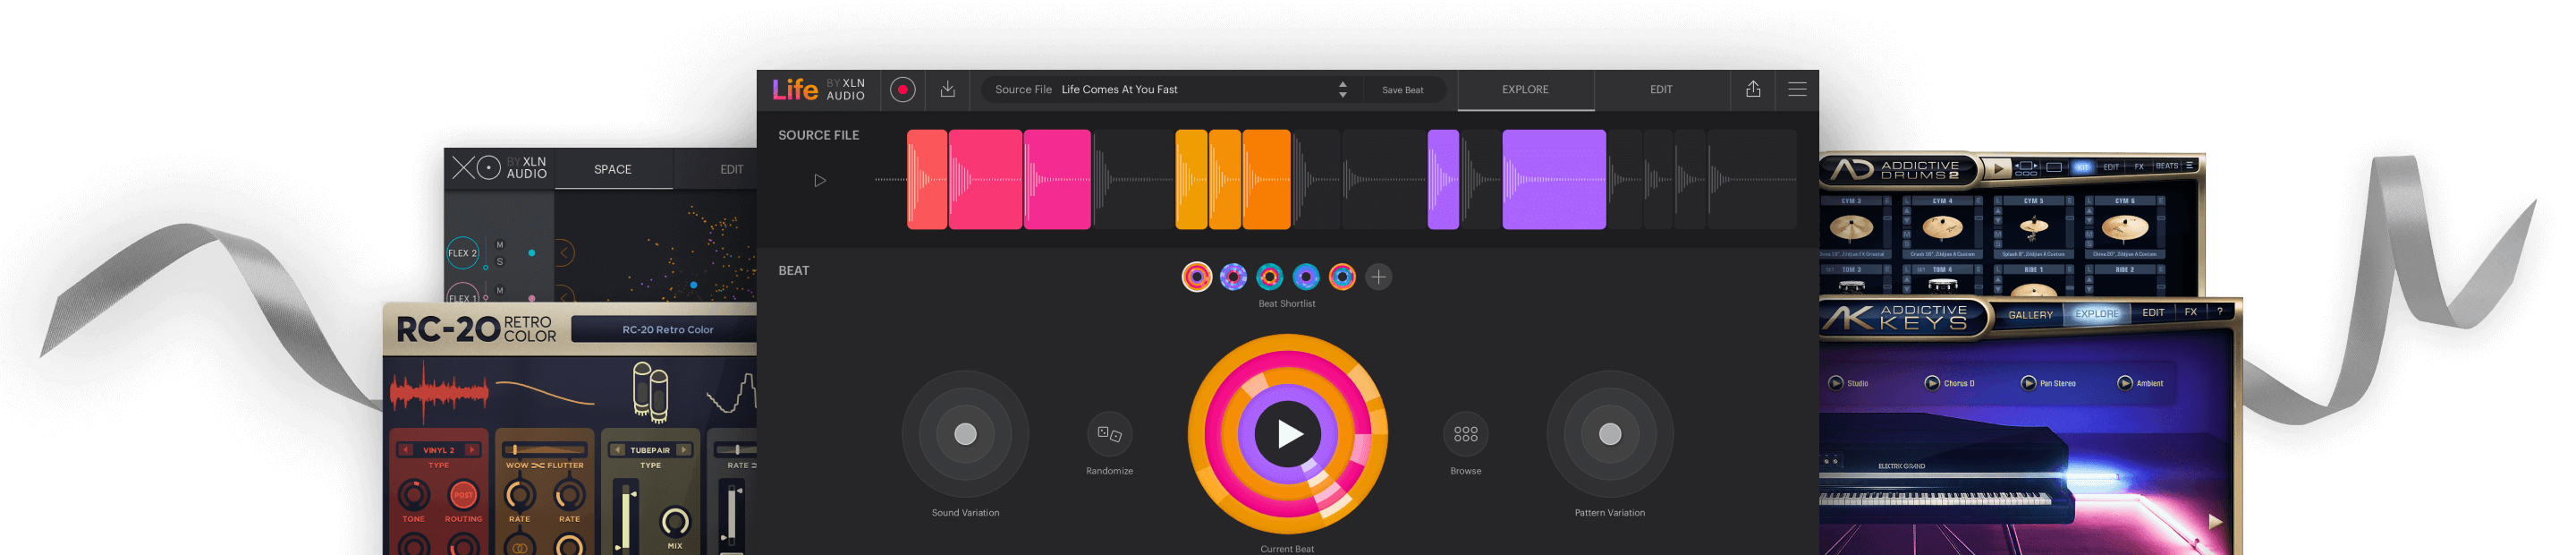Open KIT tab in Addictive Drums 2
2576x555 pixels.
[x=2082, y=167]
